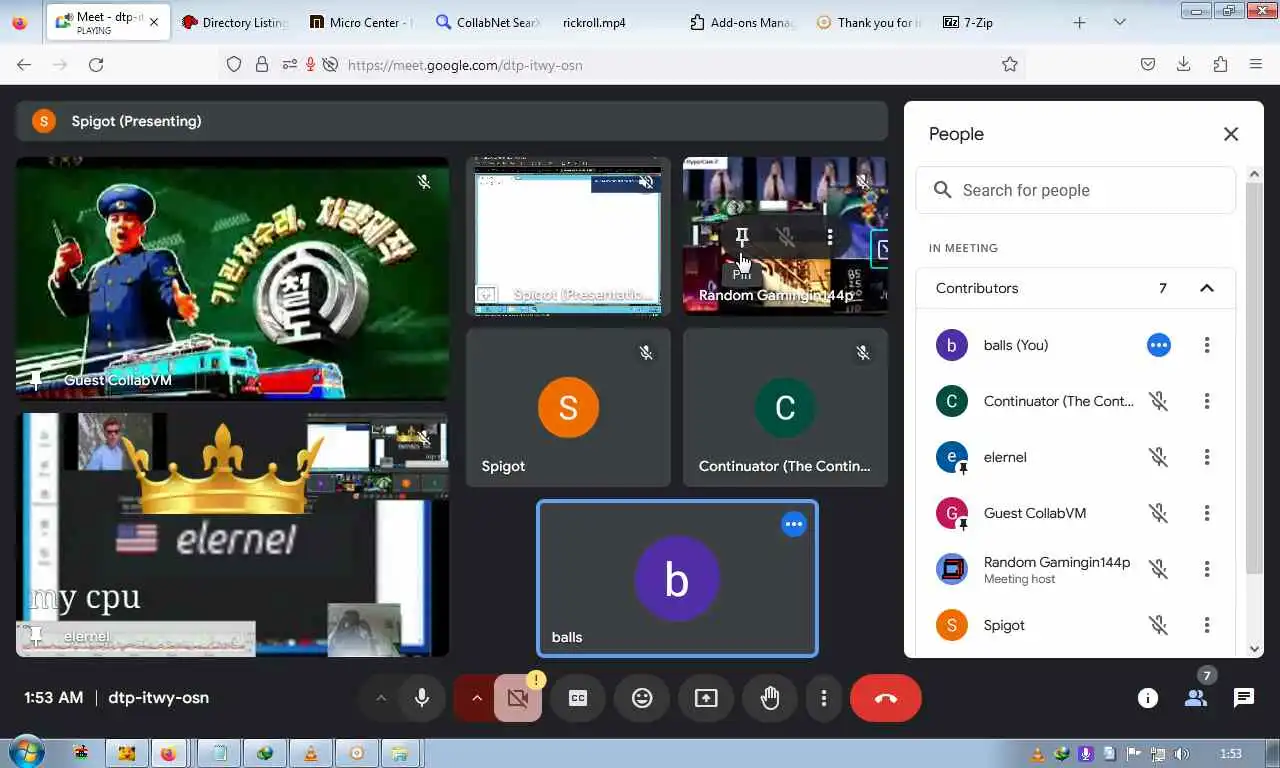Switch to the 7-Zip tab
The height and width of the screenshot is (768, 1280).
(x=994, y=22)
